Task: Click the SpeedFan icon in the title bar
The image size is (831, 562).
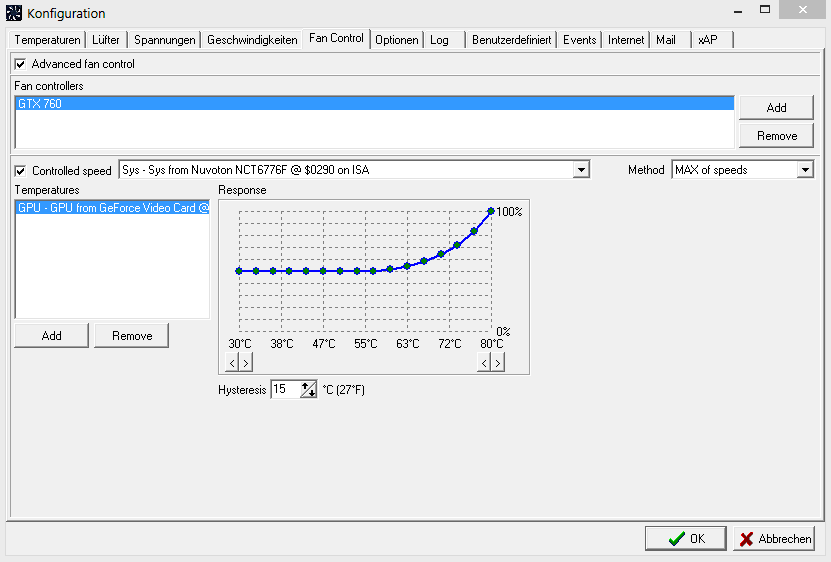Action: [x=14, y=13]
